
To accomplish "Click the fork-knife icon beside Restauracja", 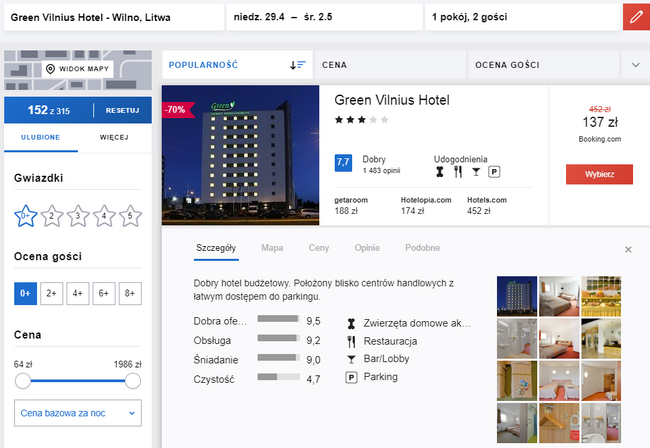I will pos(352,341).
